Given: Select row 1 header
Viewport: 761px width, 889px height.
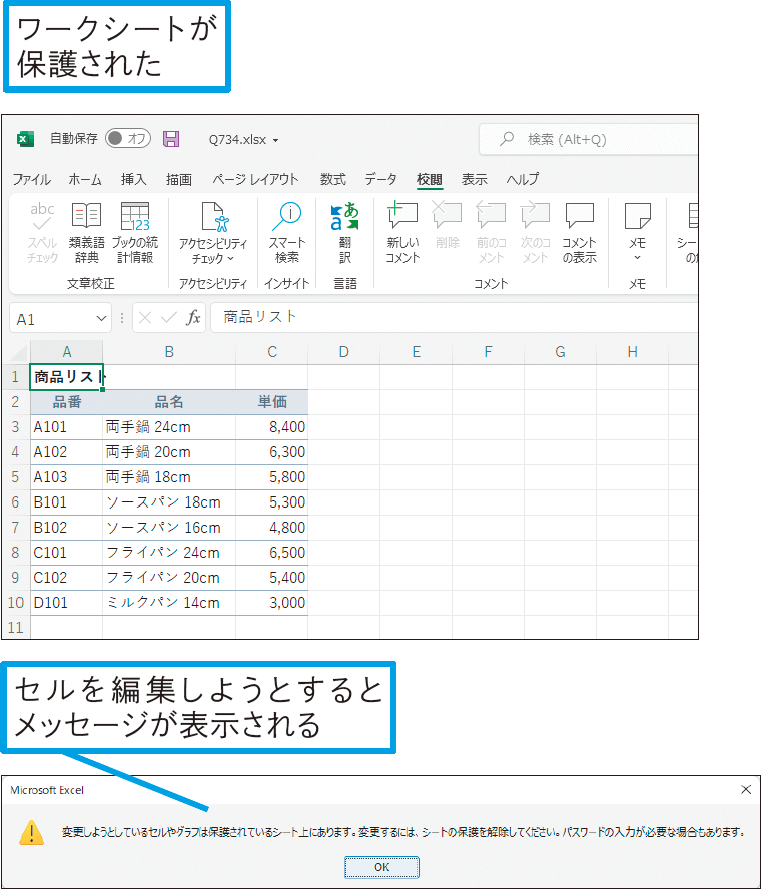Looking at the screenshot, I should (15, 377).
